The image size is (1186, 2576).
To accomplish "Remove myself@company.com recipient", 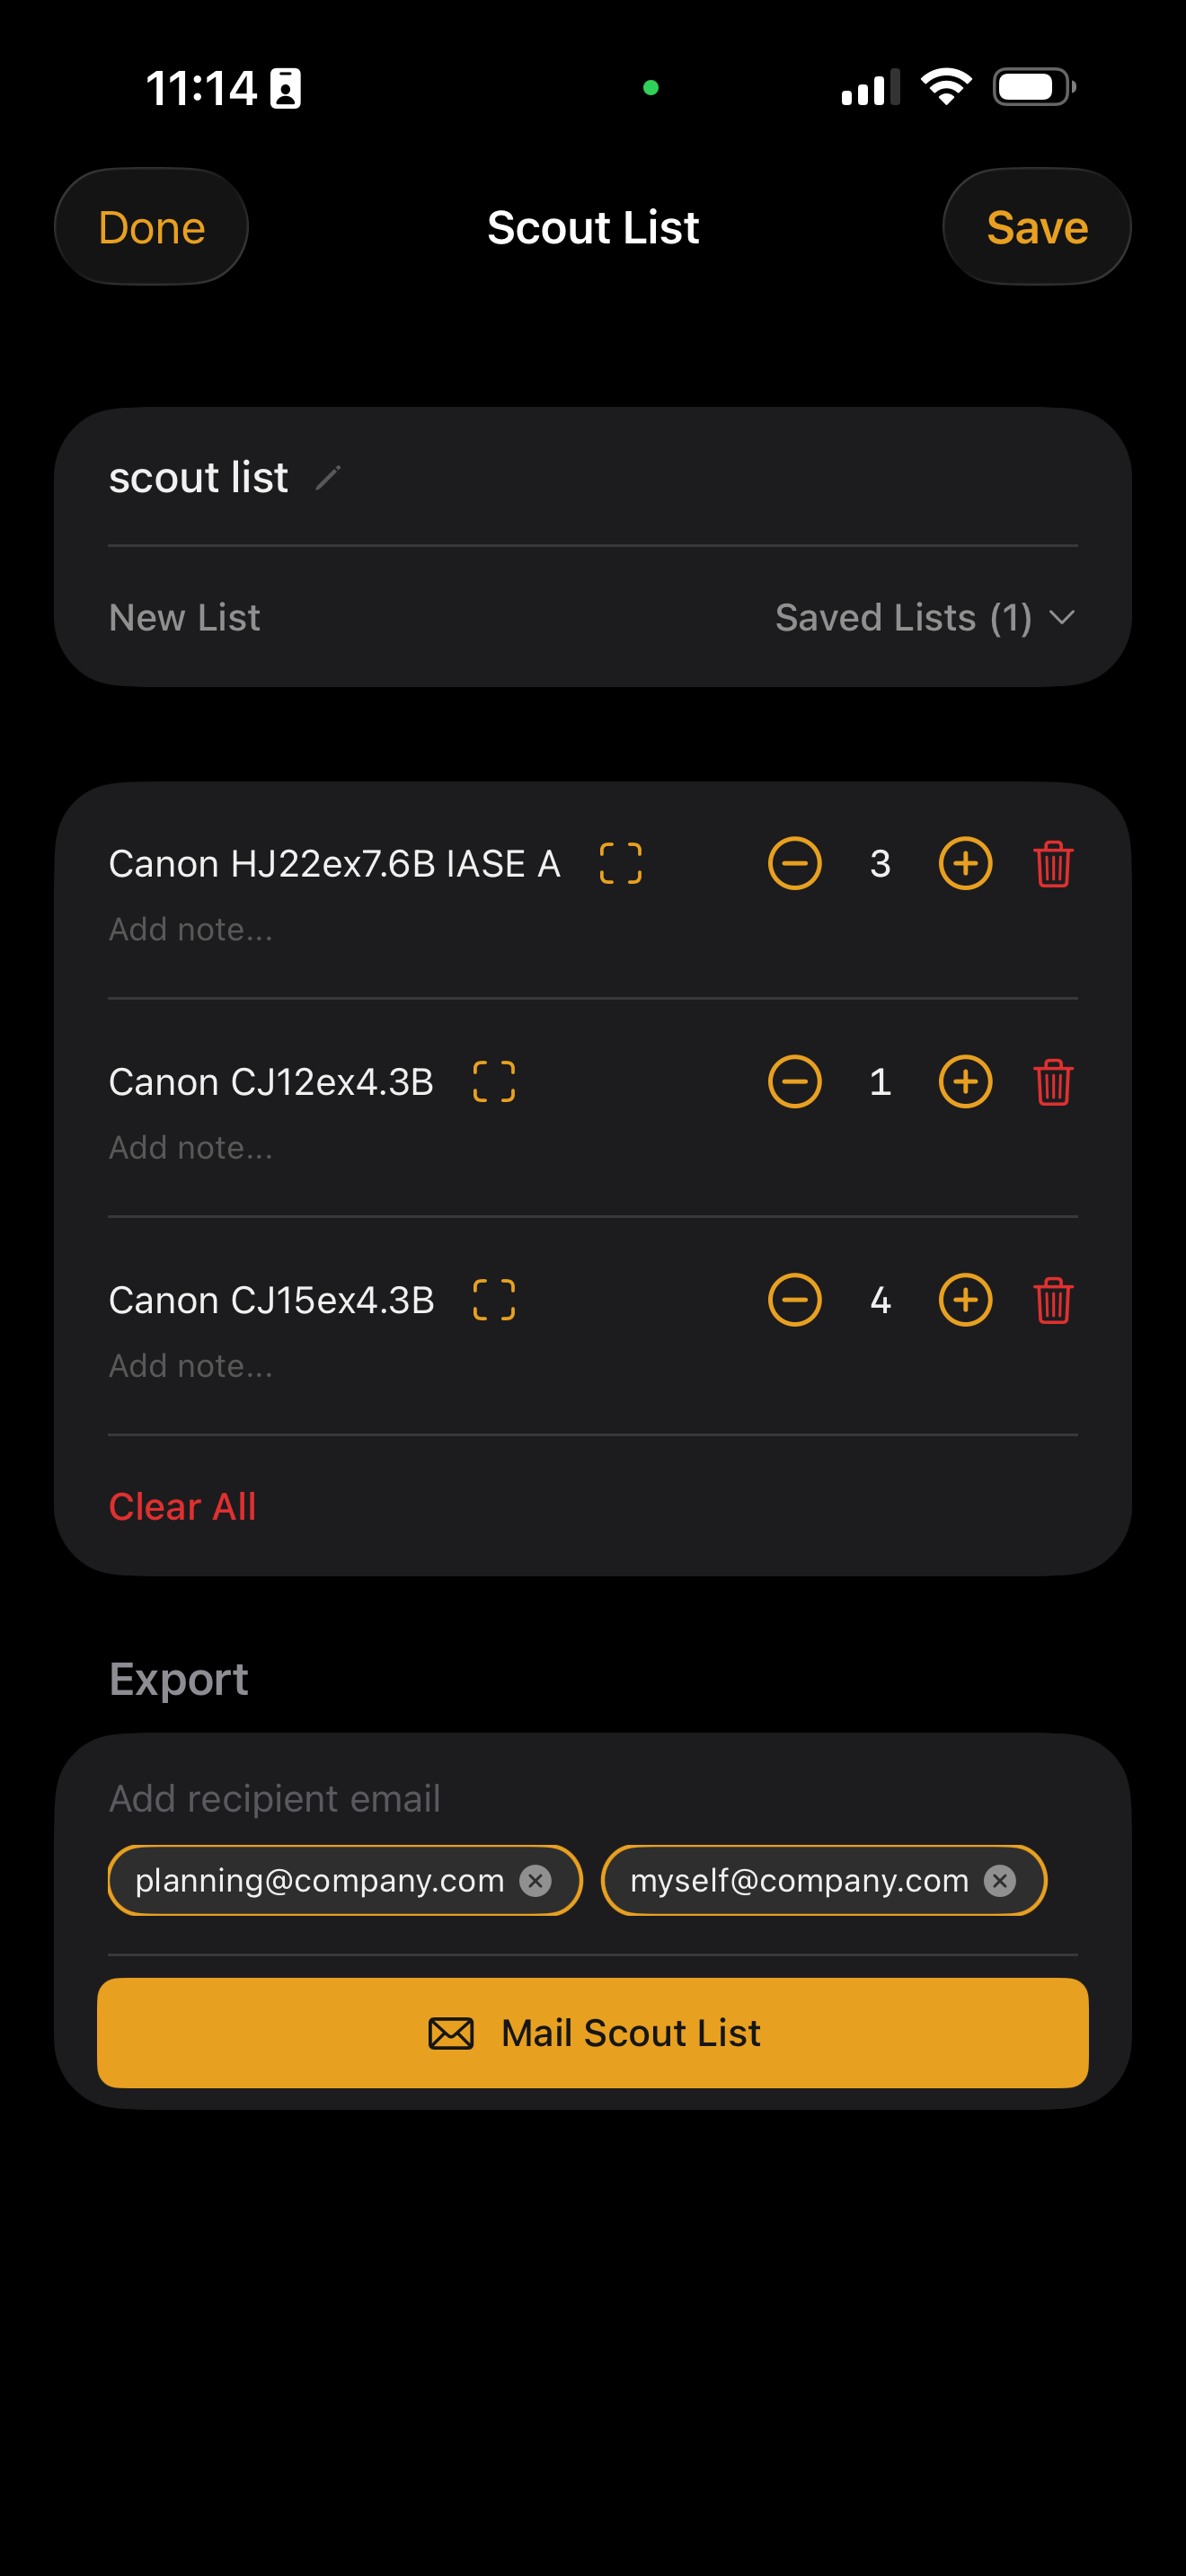I will click(x=1000, y=1881).
